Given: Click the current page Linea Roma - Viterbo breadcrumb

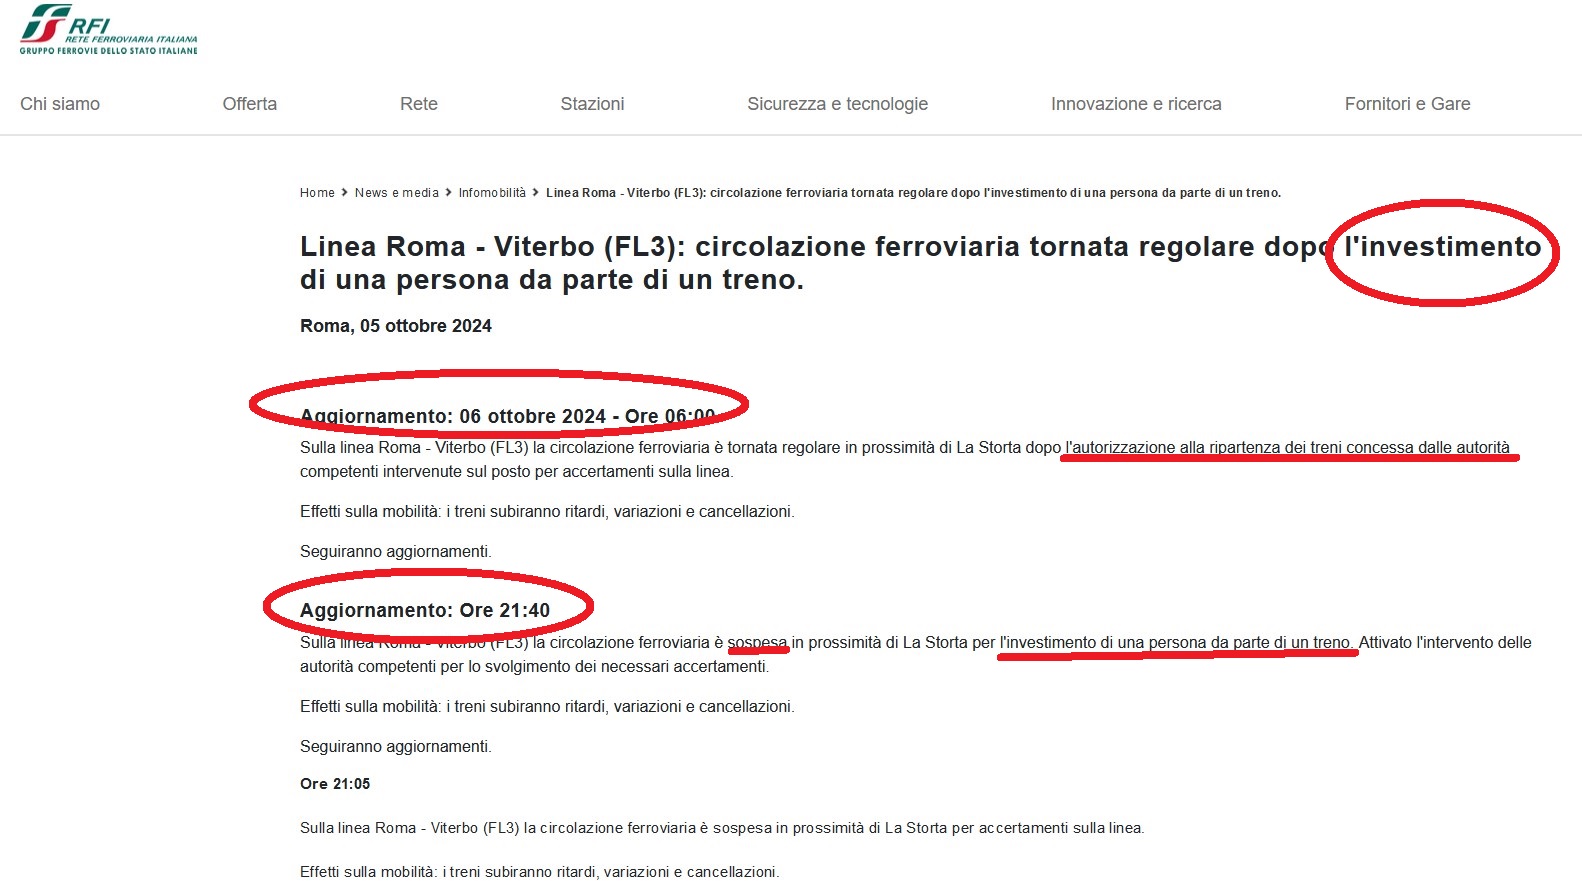Looking at the screenshot, I should point(912,193).
